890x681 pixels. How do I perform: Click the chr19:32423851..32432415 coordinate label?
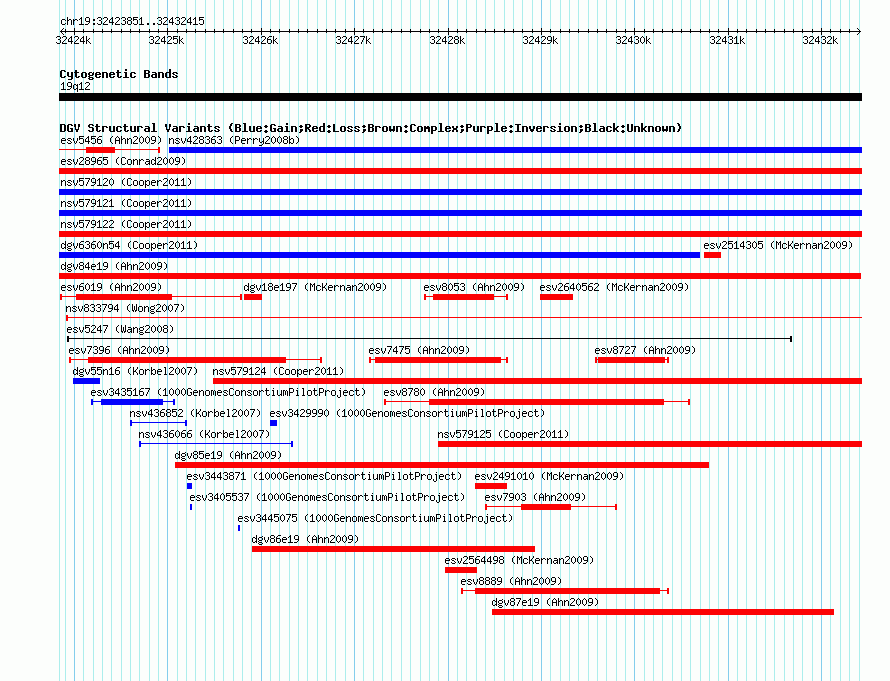point(132,22)
